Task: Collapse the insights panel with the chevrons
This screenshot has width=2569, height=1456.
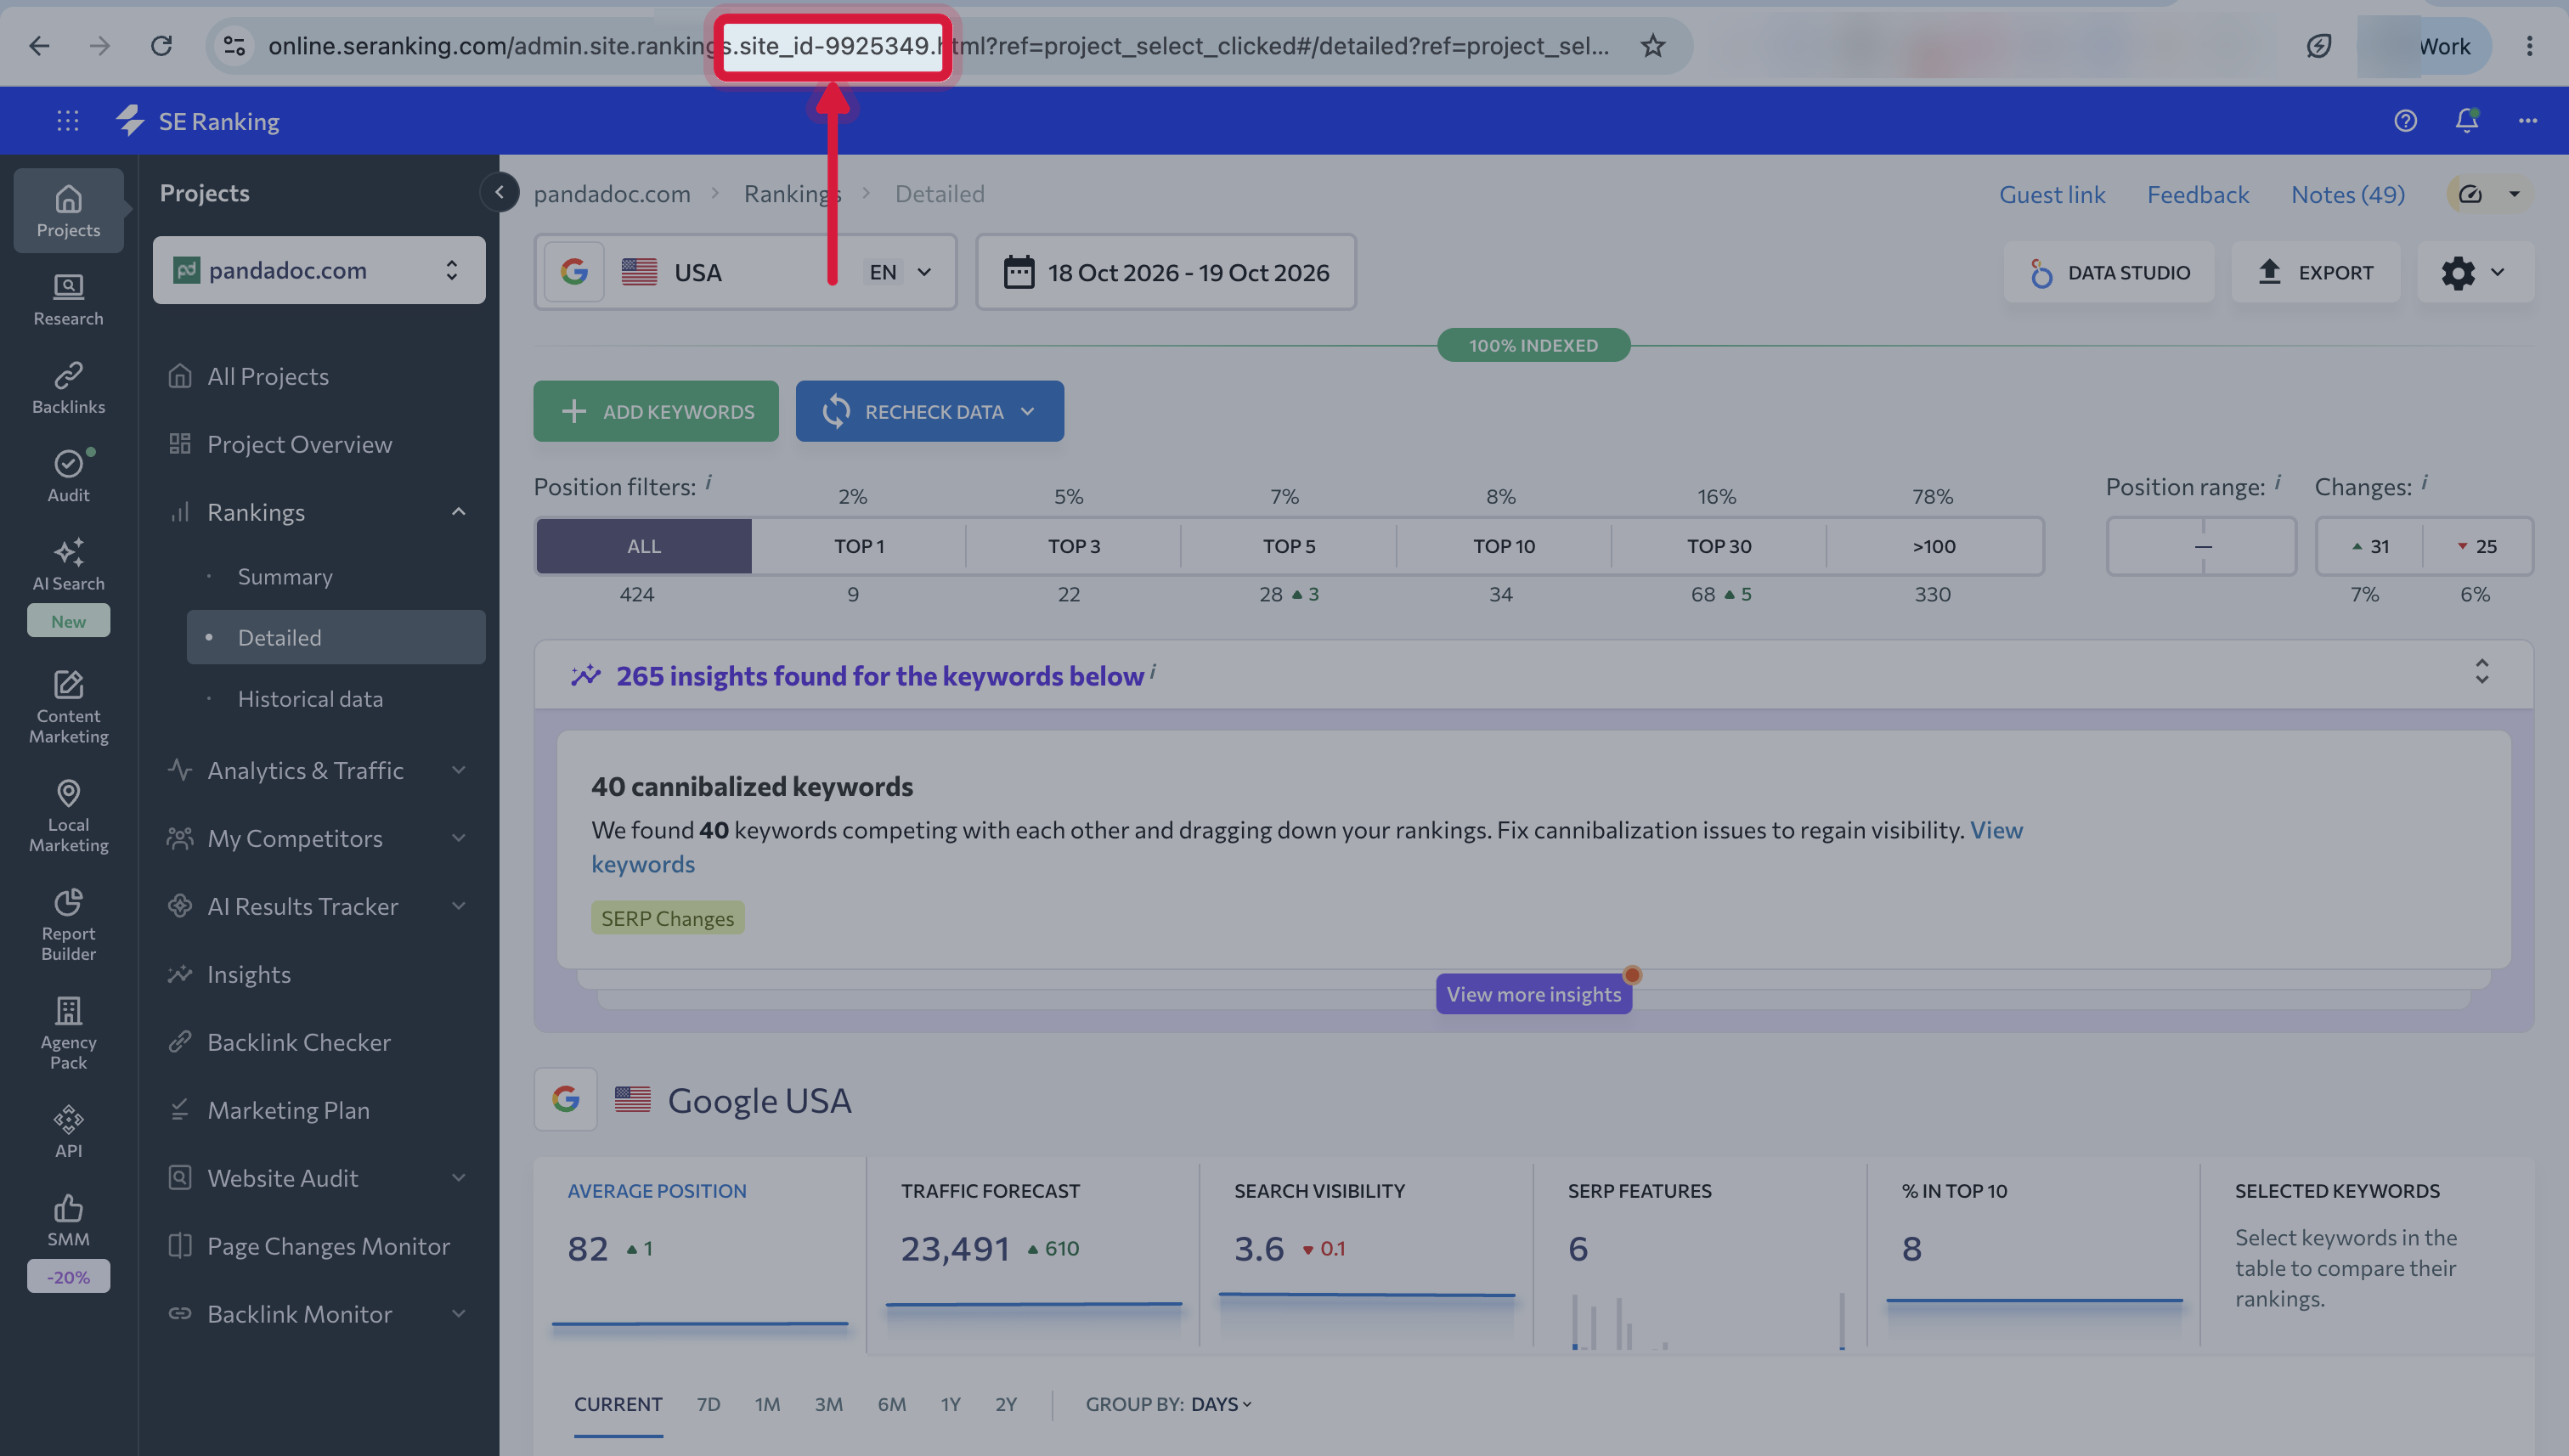Action: 2481,671
